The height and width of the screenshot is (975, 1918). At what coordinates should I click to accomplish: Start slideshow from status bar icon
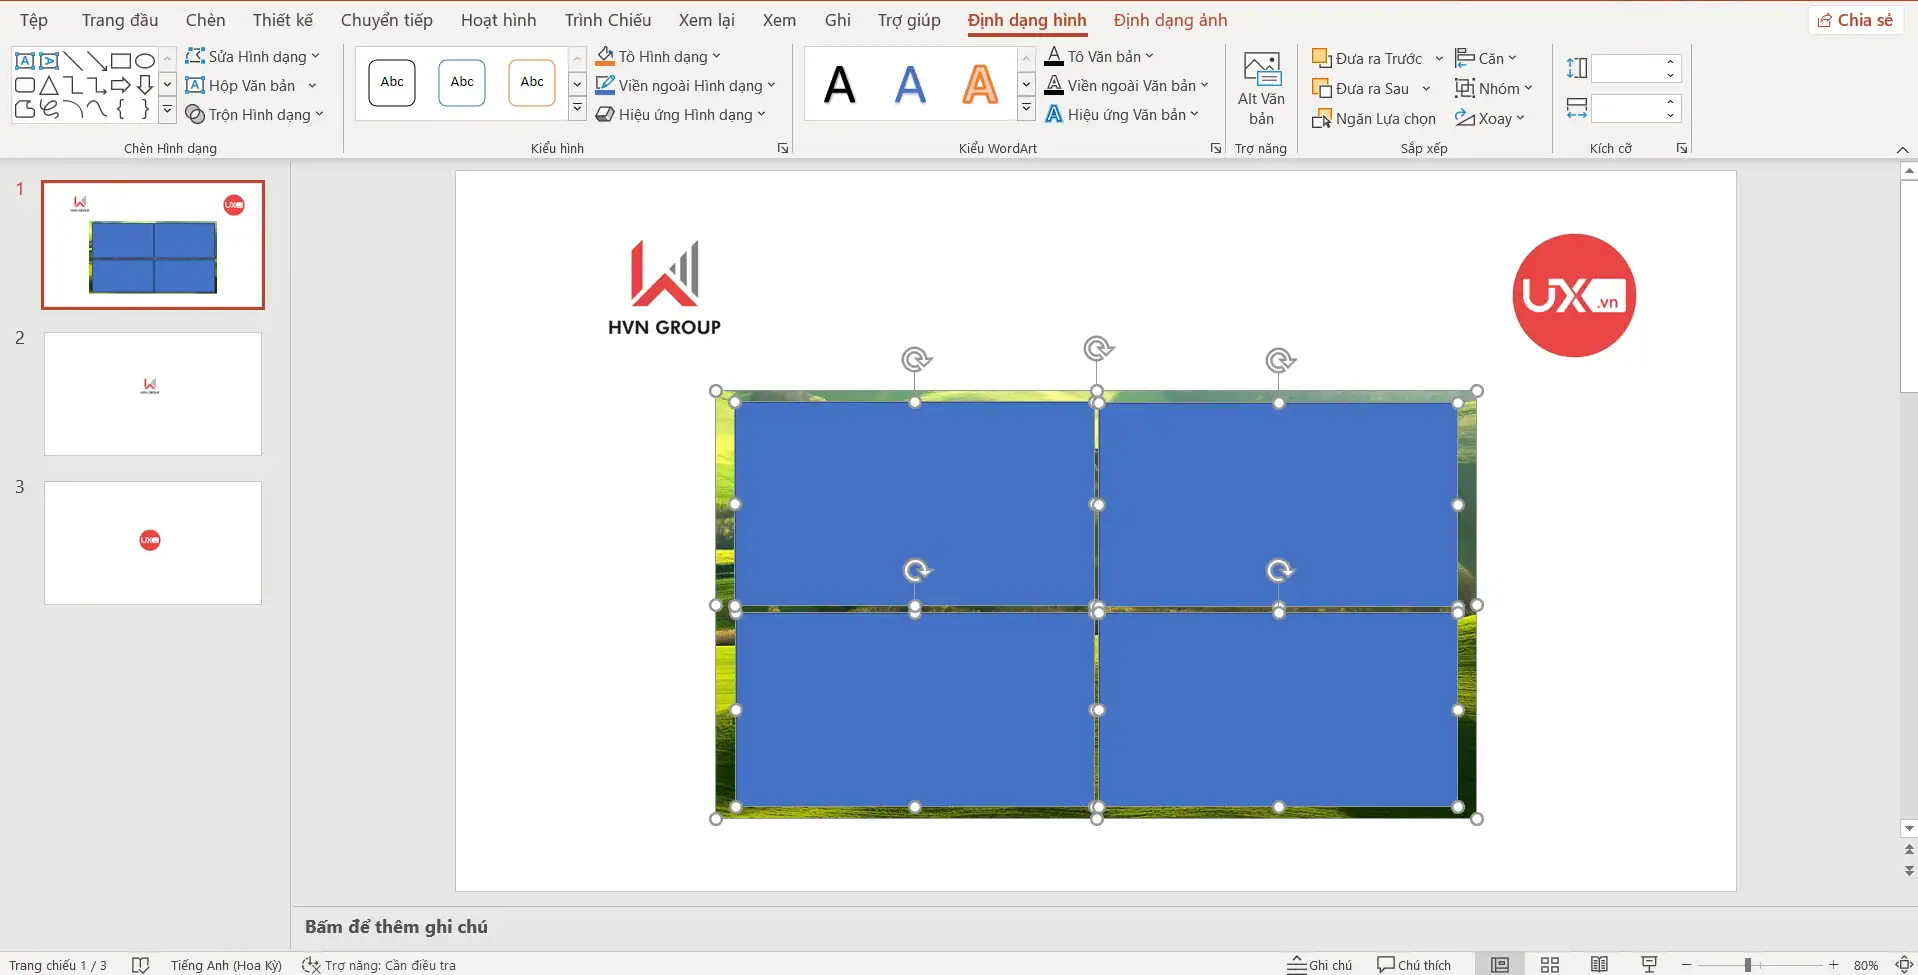(x=1649, y=965)
